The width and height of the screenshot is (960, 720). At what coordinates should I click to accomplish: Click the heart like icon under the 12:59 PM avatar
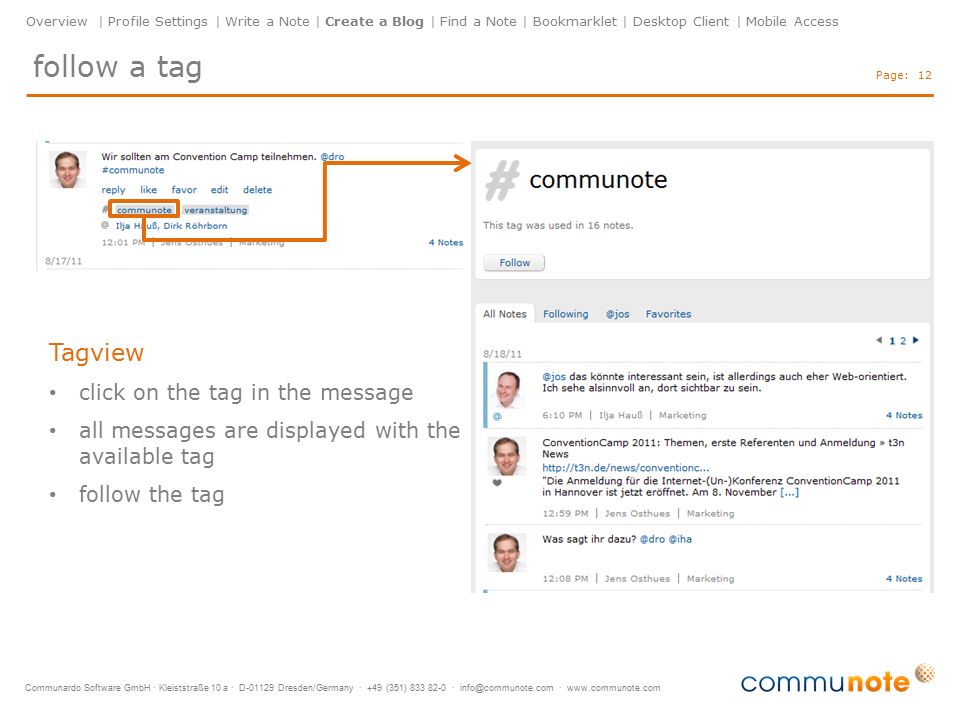tap(497, 482)
